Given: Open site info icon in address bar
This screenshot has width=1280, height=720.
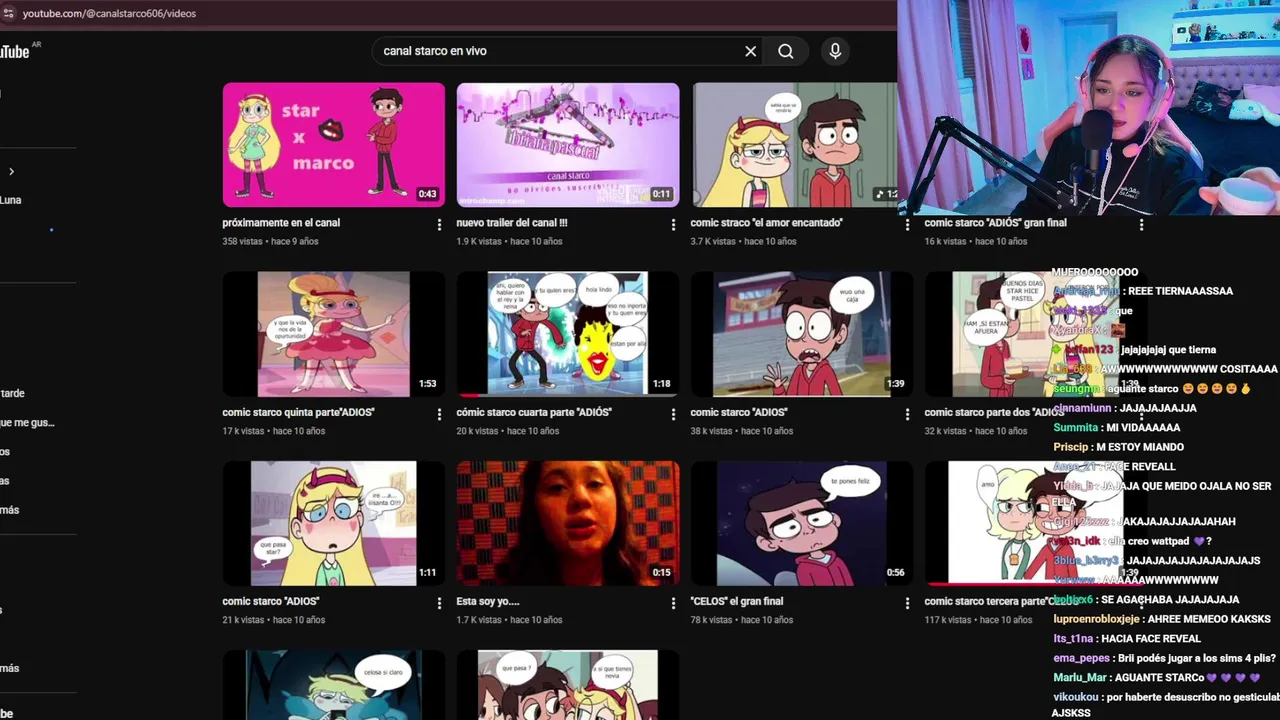Looking at the screenshot, I should point(9,13).
